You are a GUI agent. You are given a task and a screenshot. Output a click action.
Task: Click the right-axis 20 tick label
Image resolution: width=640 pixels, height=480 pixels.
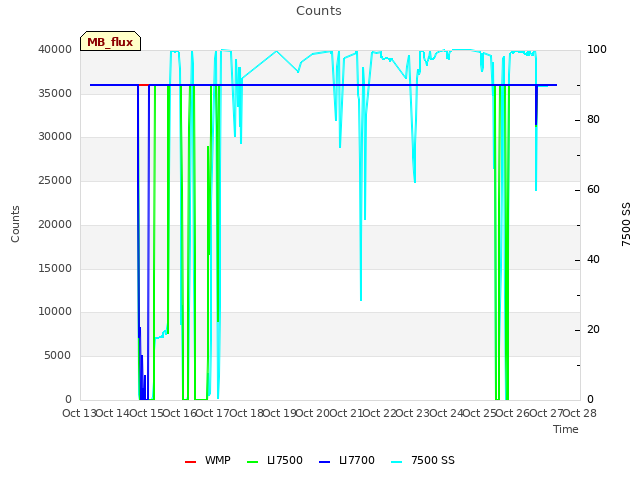(593, 330)
